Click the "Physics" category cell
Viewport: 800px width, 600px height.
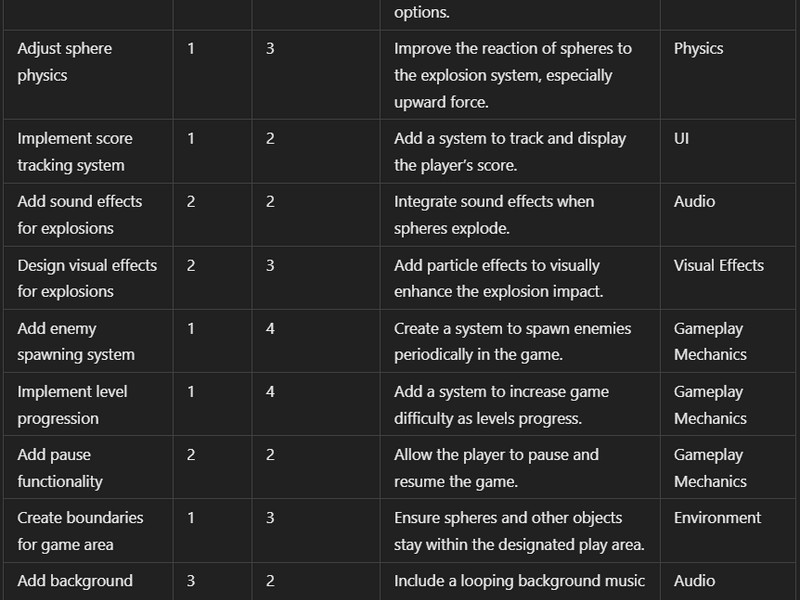(x=698, y=49)
